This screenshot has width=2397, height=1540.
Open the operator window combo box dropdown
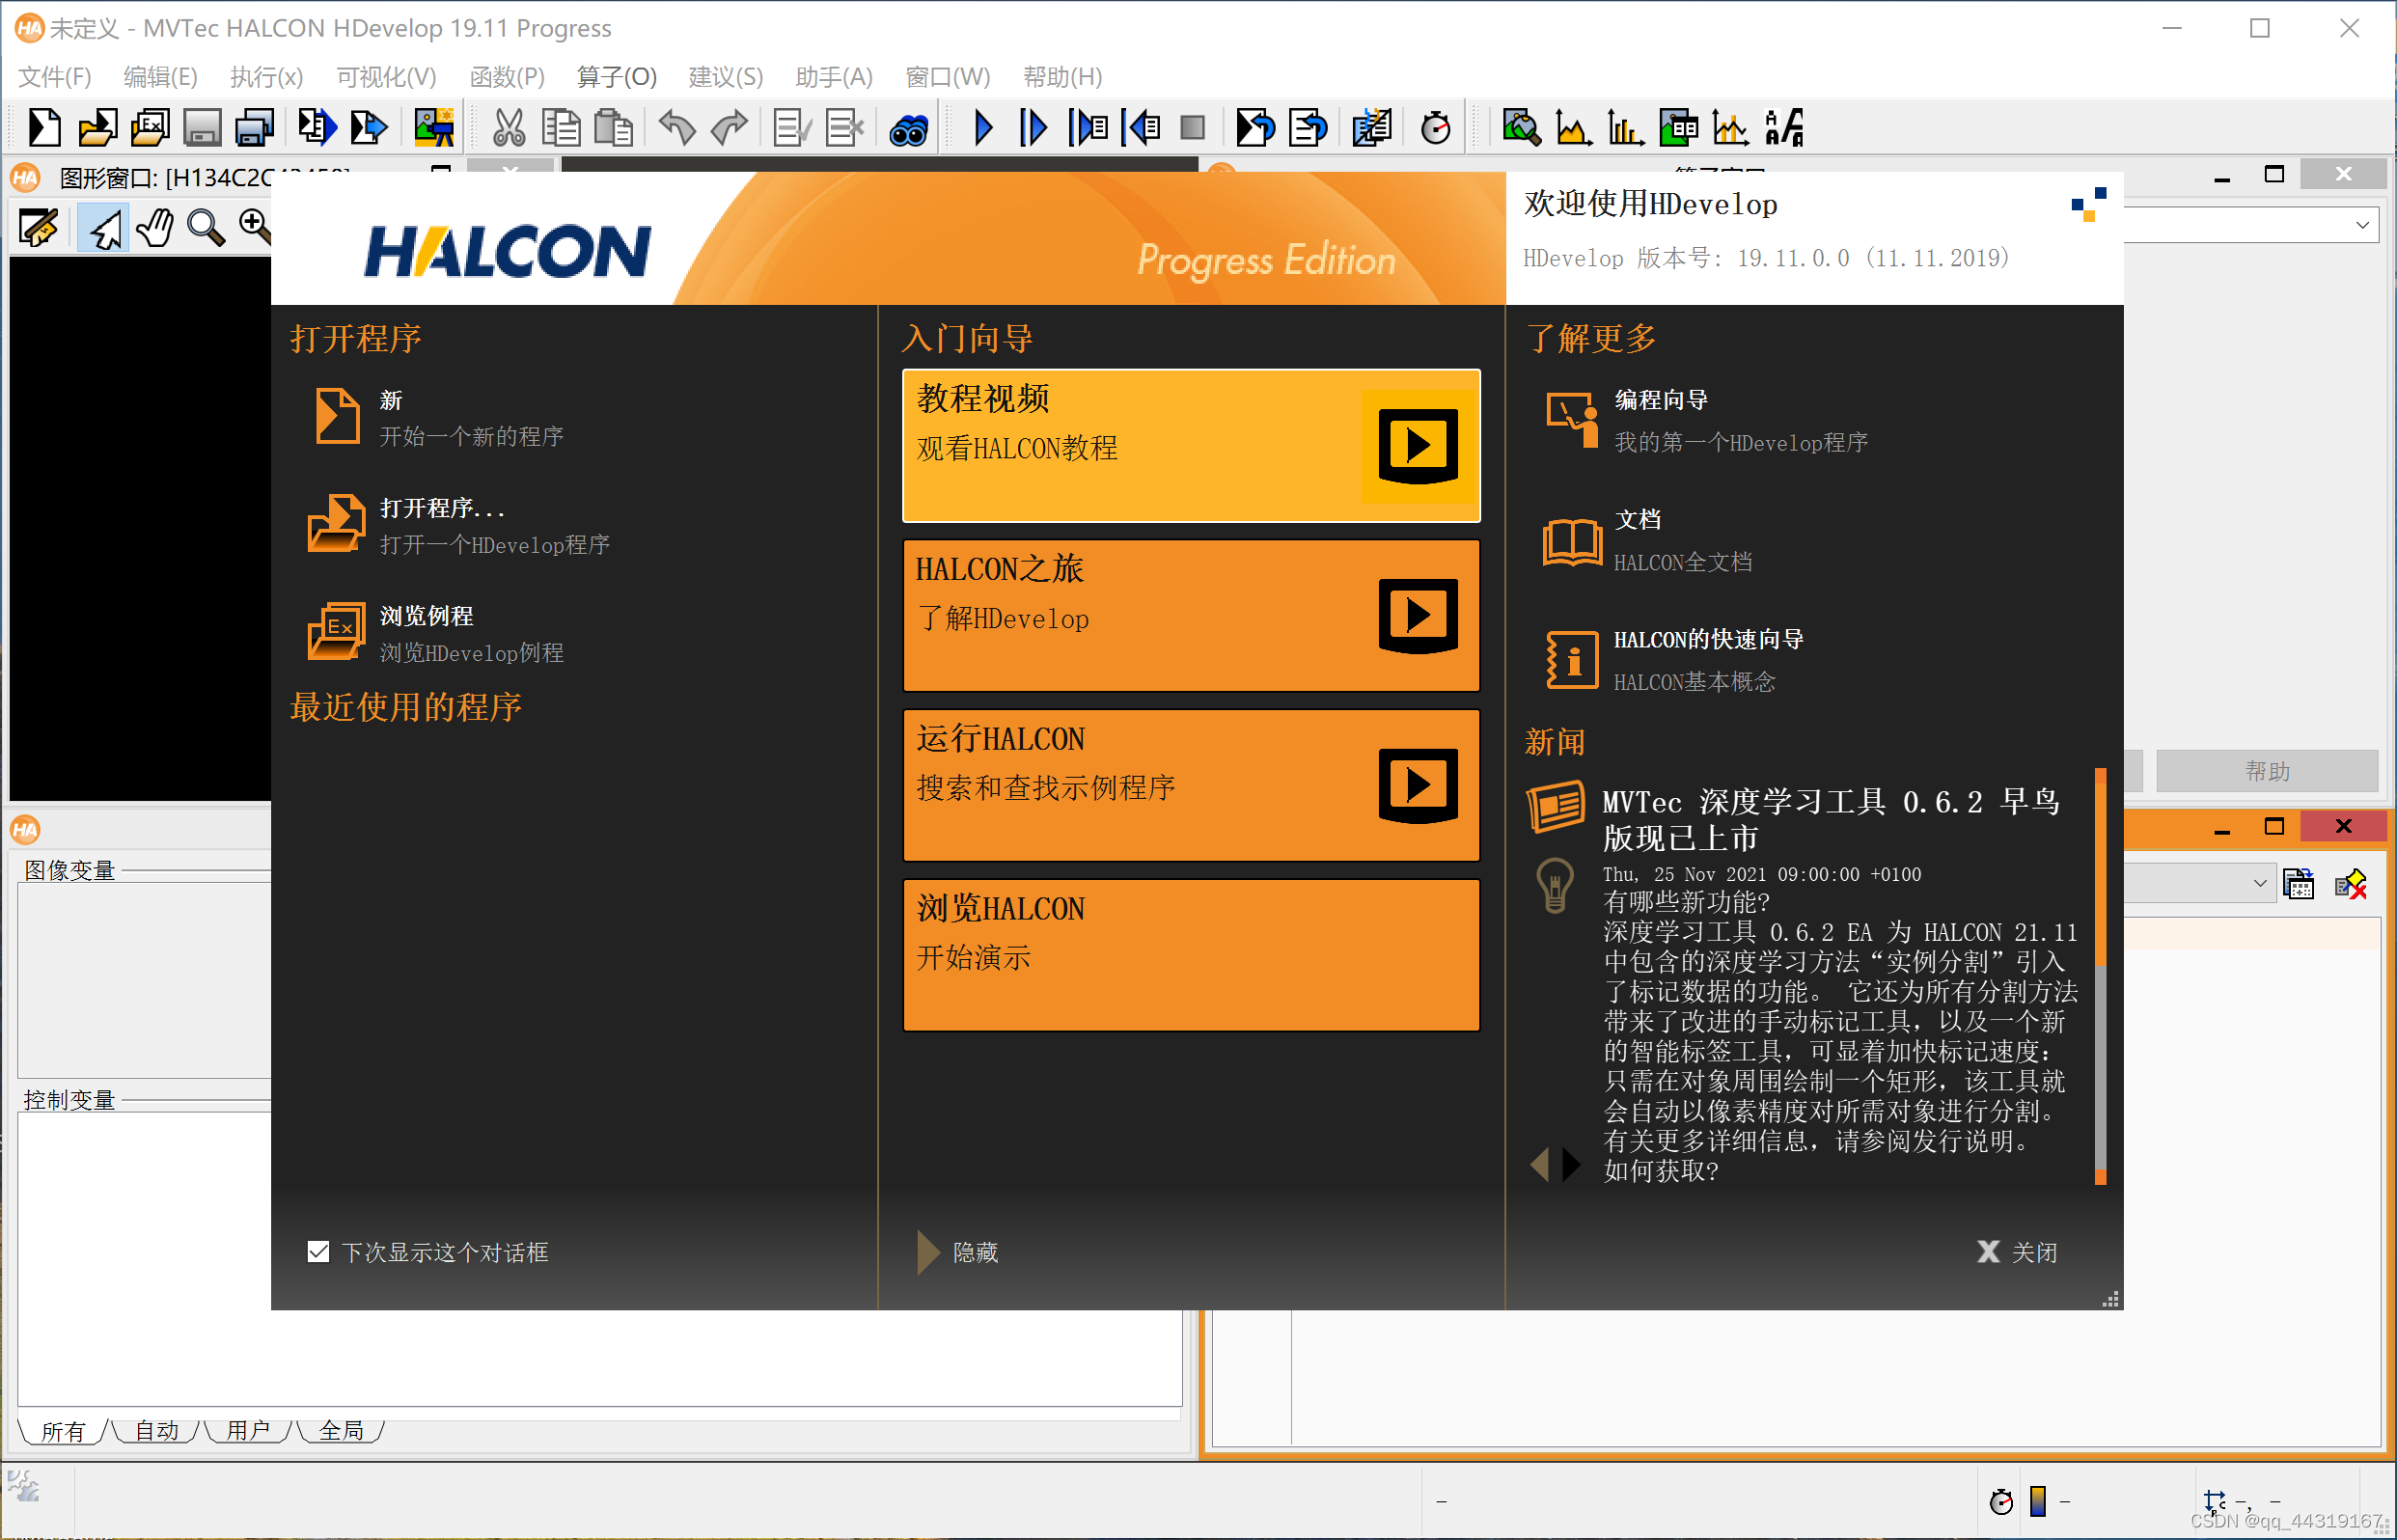tap(2361, 225)
